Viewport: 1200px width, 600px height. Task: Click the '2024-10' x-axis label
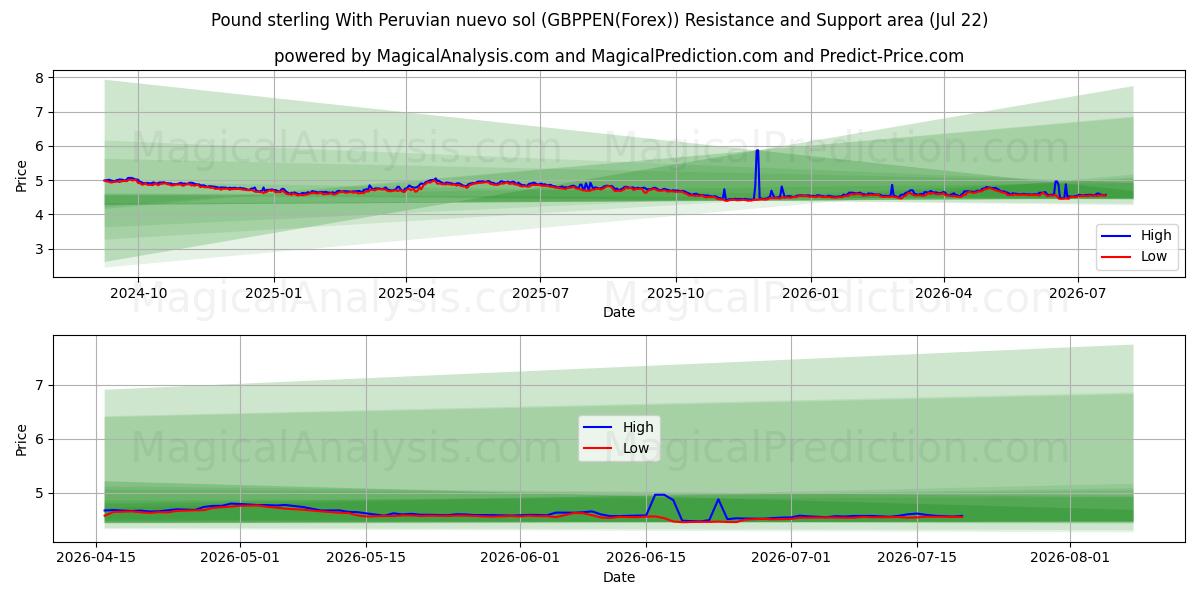[138, 294]
